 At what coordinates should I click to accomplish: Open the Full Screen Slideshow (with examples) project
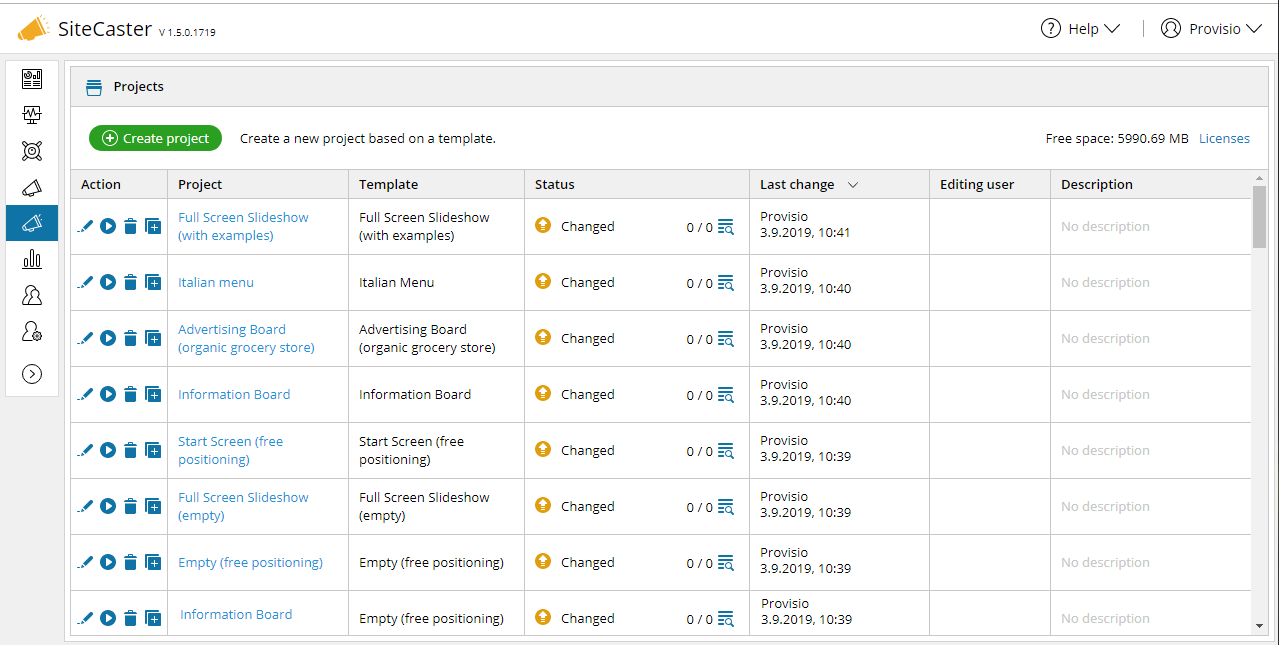[x=243, y=226]
